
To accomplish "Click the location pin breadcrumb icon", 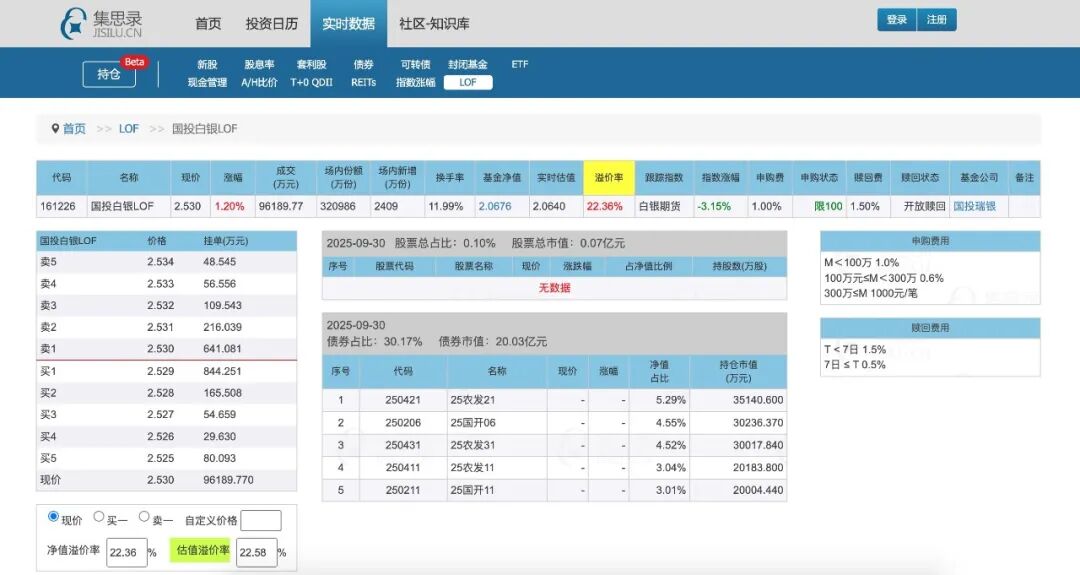I will click(x=55, y=128).
